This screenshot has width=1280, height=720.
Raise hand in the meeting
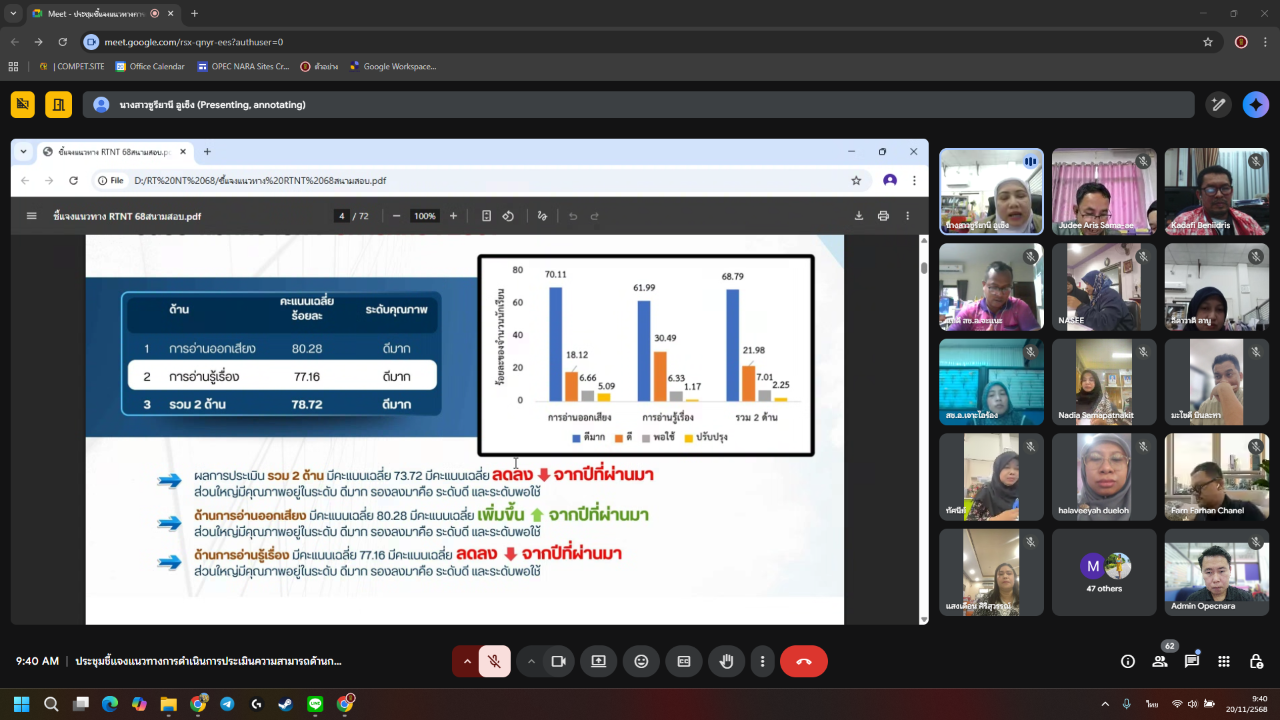[x=727, y=661]
